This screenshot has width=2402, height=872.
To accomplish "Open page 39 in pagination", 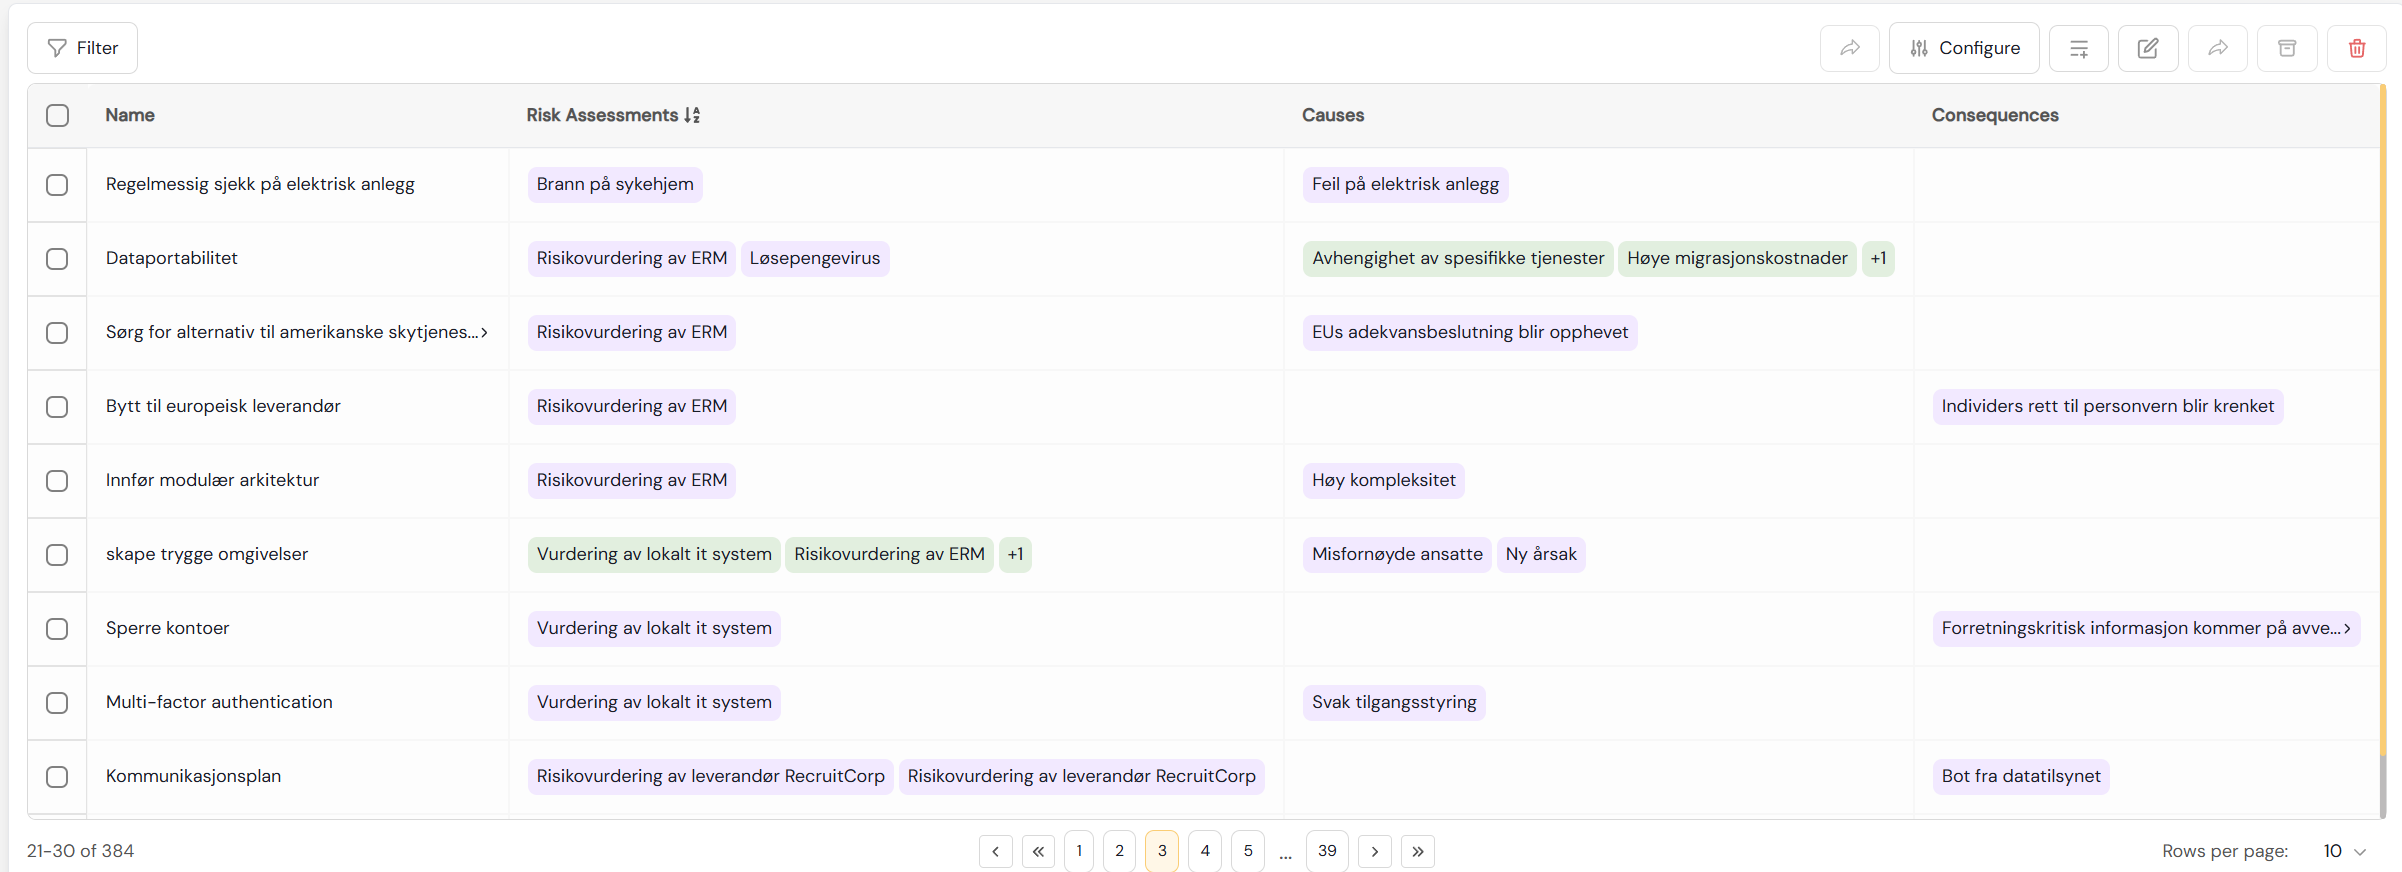I will pyautogui.click(x=1326, y=851).
